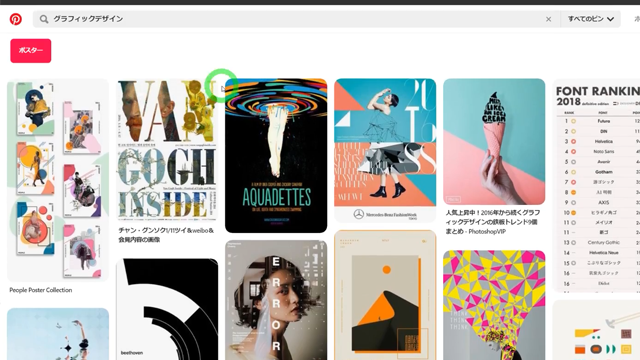Screen dimensions: 640x360
Task: Open the yellow pink triangles poster pin
Action: [x=494, y=305]
